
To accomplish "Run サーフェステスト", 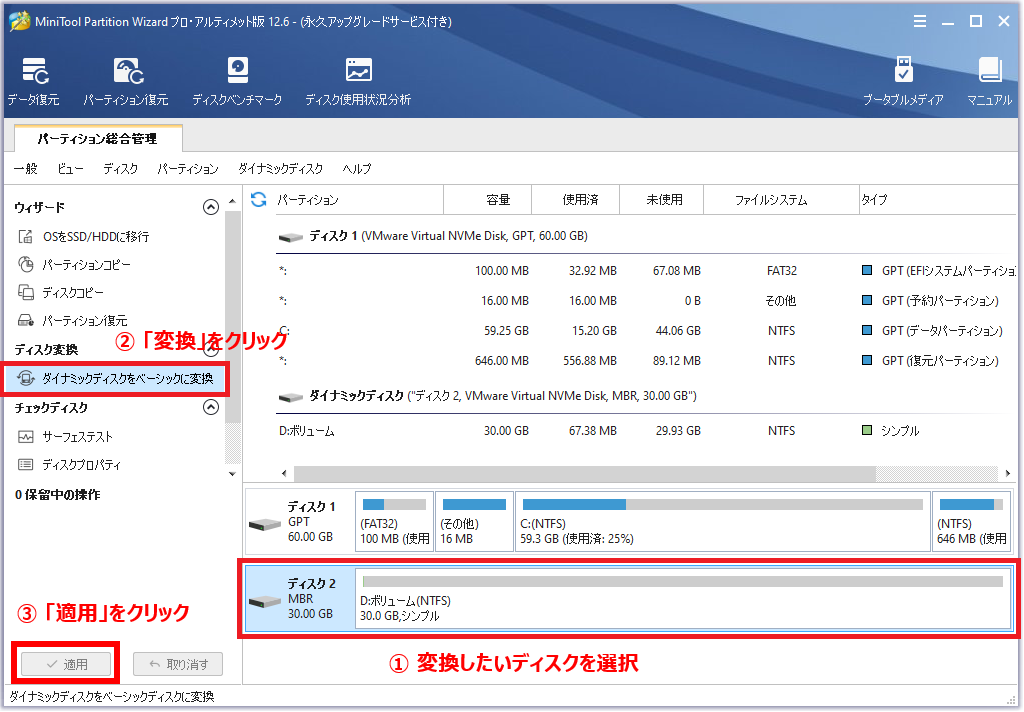I will pyautogui.click(x=77, y=436).
